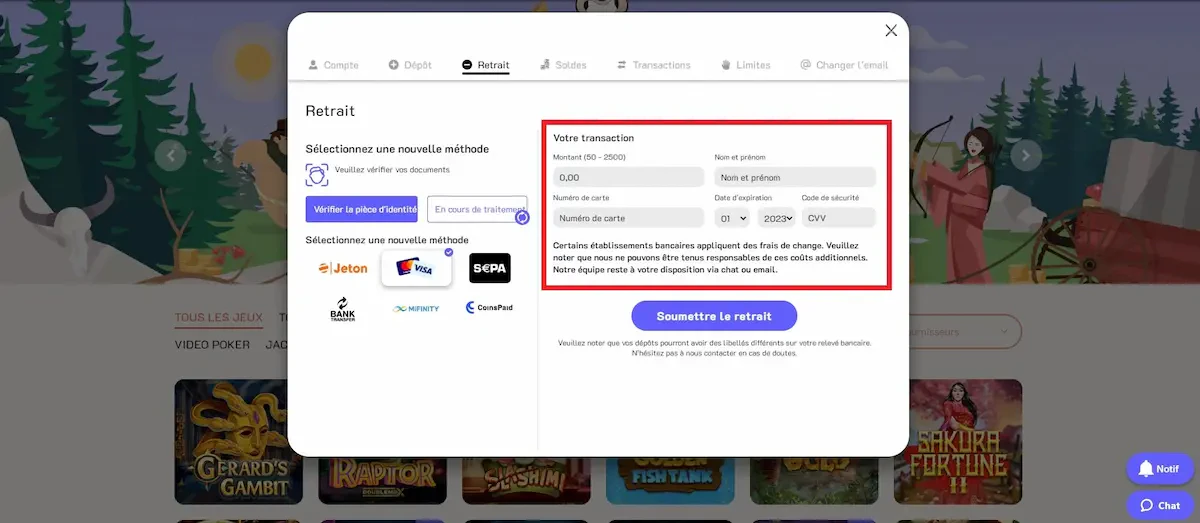Click the Montant amount input field

628,177
